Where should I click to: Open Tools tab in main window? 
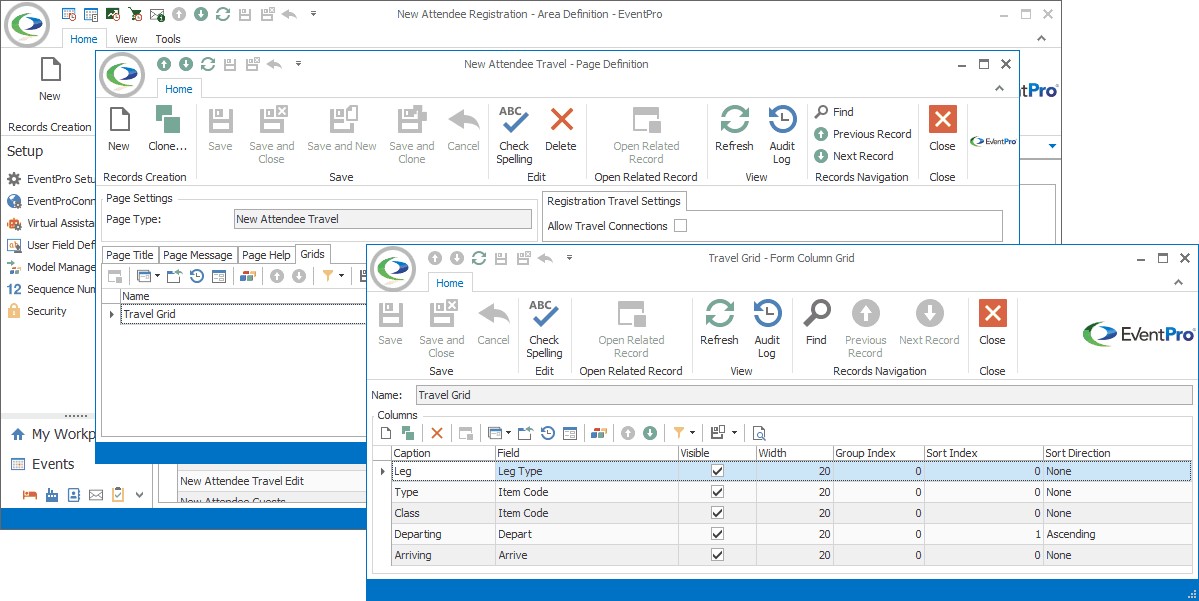[167, 39]
